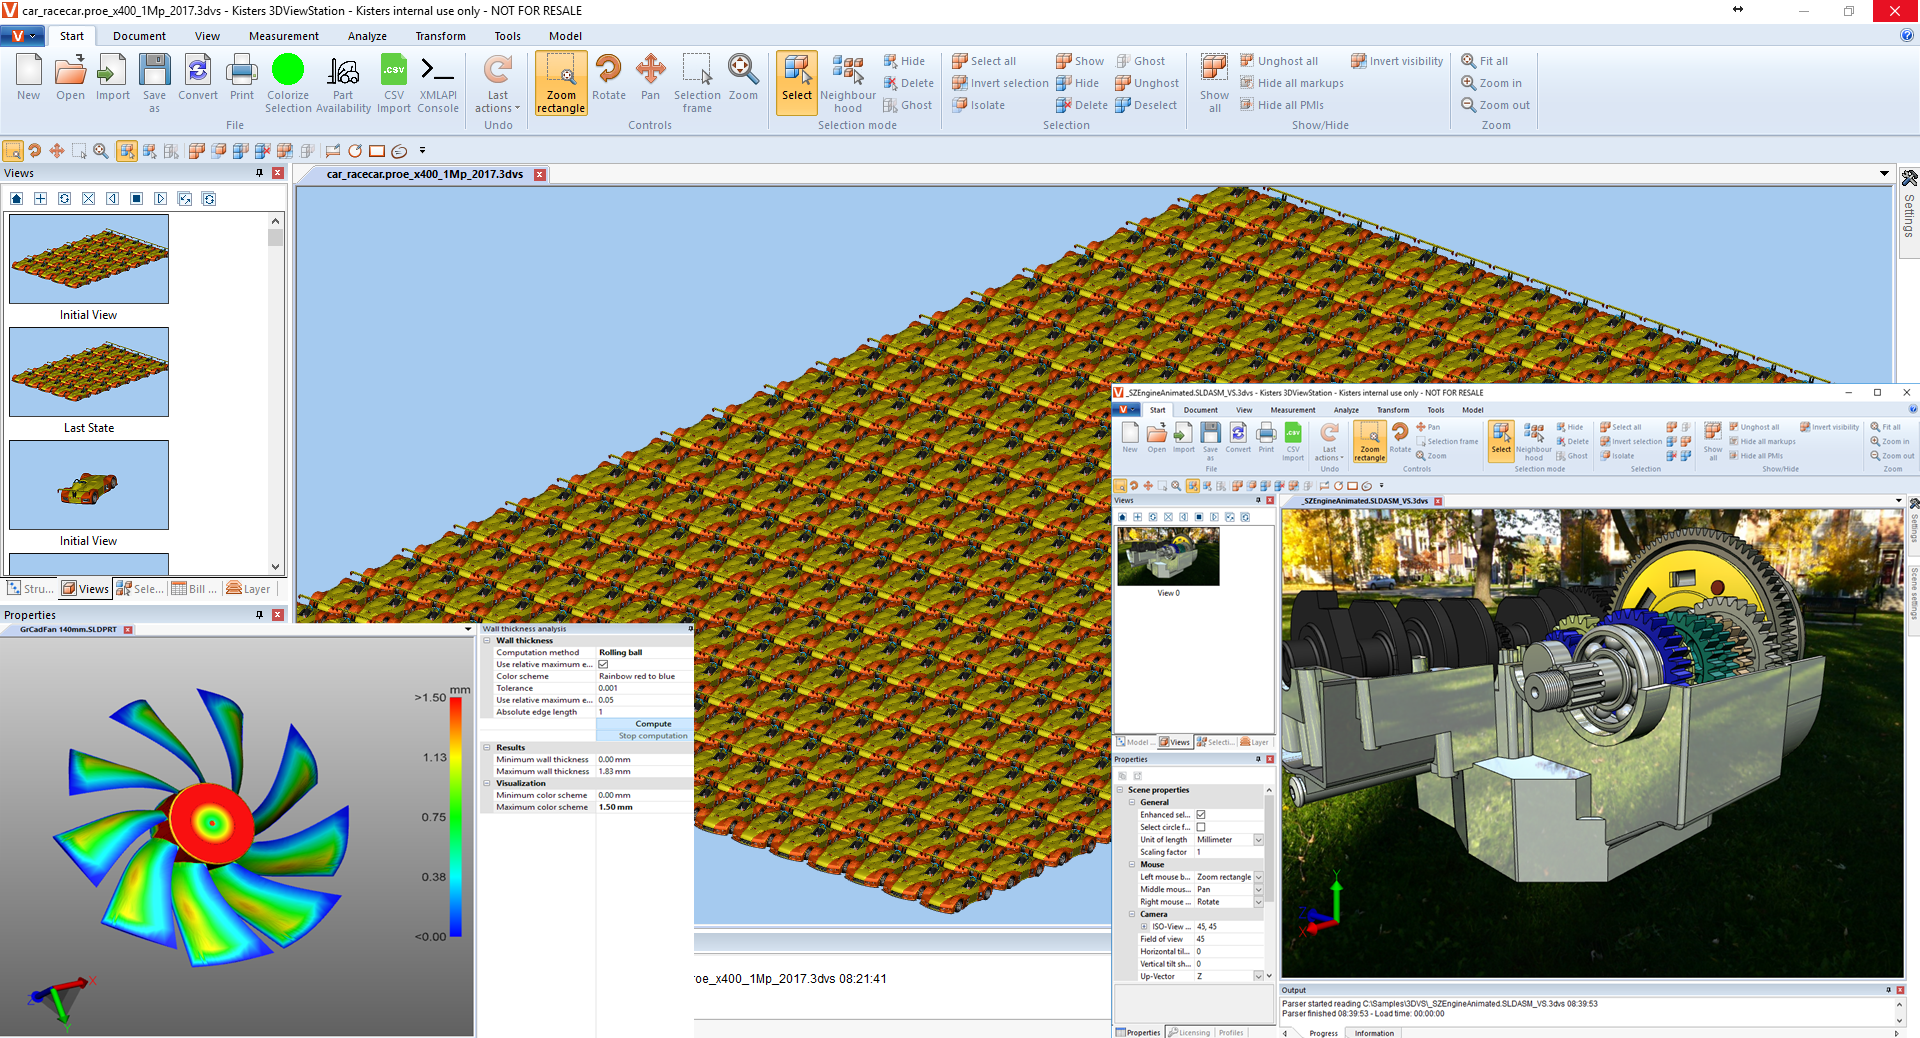Collapse the Wall thickness section
This screenshot has width=1920, height=1038.
pyautogui.click(x=487, y=641)
